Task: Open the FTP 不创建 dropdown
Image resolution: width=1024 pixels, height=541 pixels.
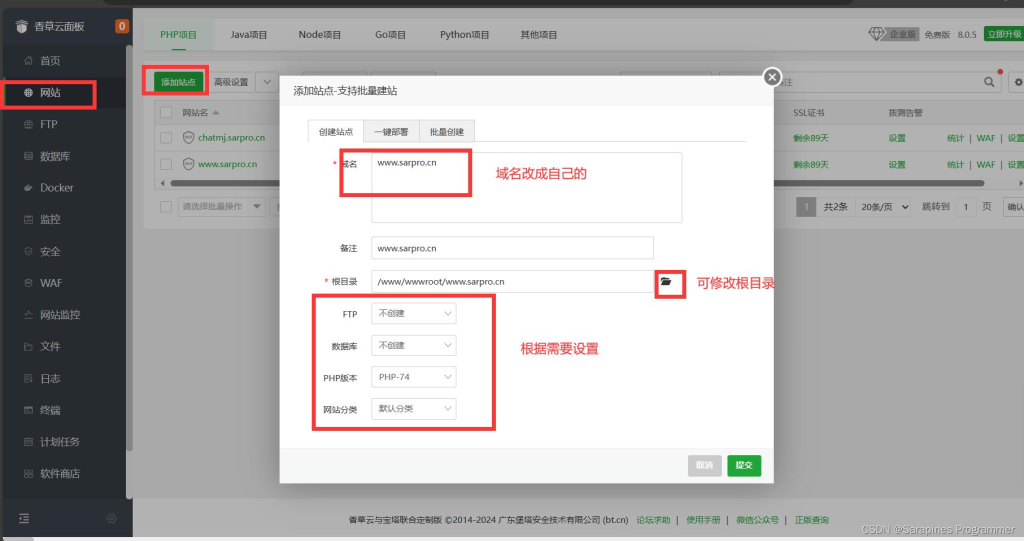Action: coord(413,314)
